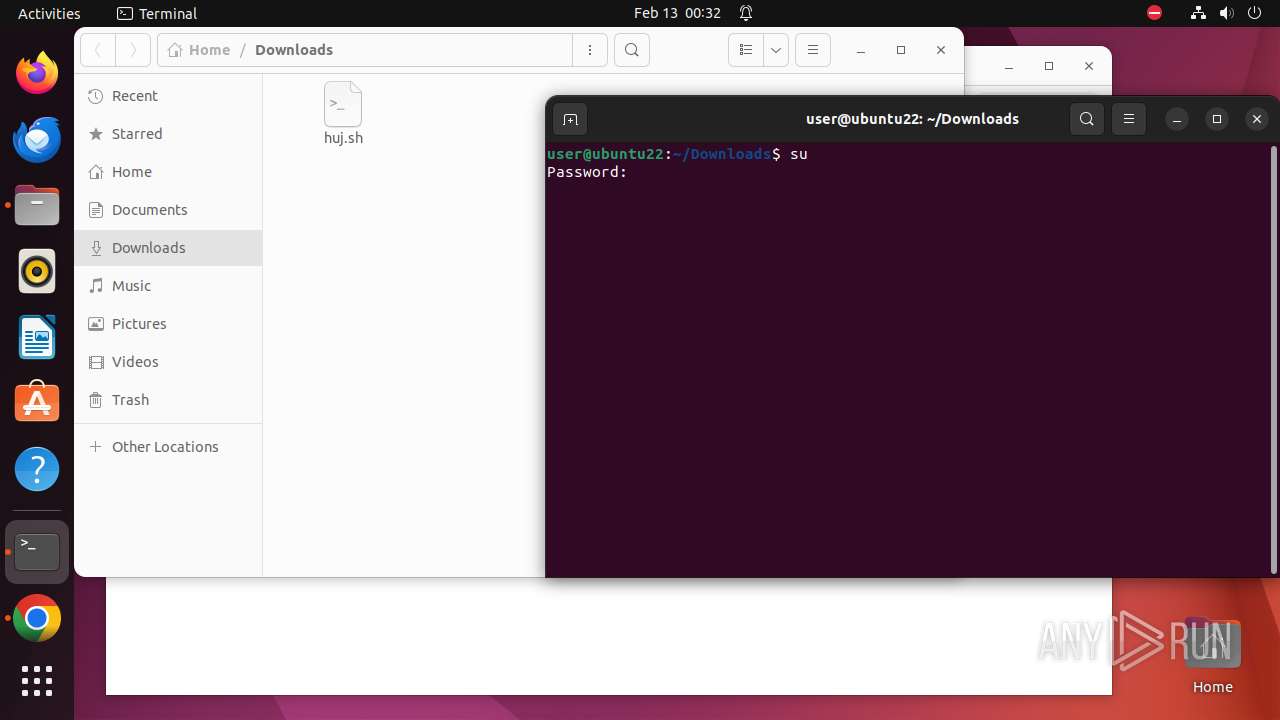Click the Files forward navigation arrow
Image resolution: width=1280 pixels, height=720 pixels.
133,50
